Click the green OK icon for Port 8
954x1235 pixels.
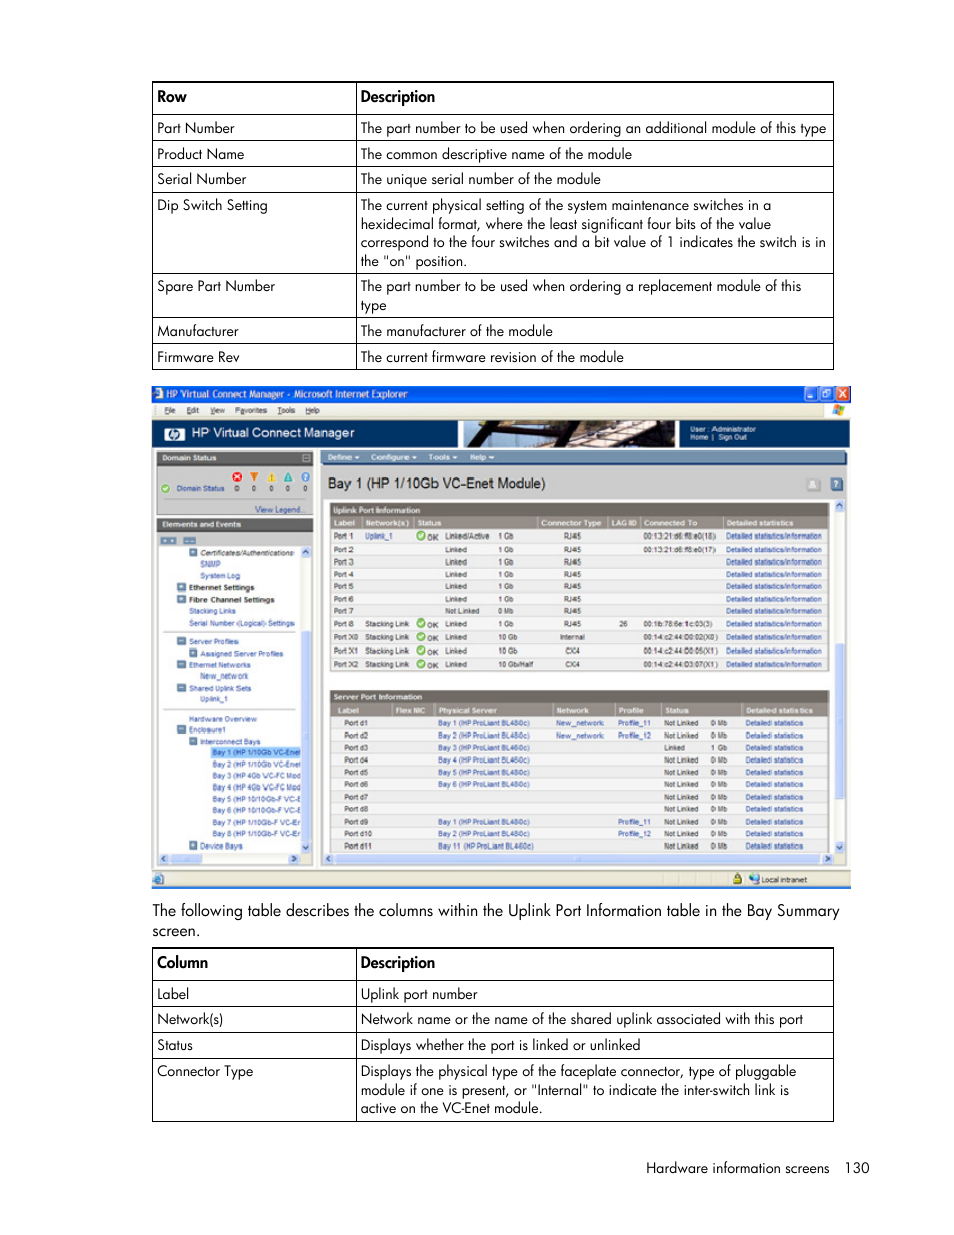[422, 623]
